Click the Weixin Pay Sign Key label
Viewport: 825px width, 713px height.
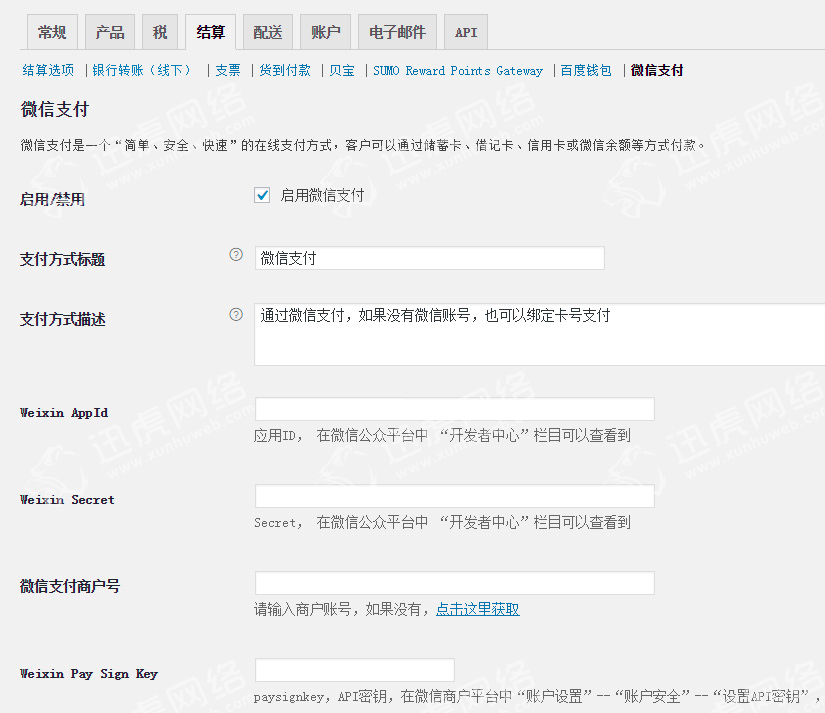pyautogui.click(x=88, y=674)
